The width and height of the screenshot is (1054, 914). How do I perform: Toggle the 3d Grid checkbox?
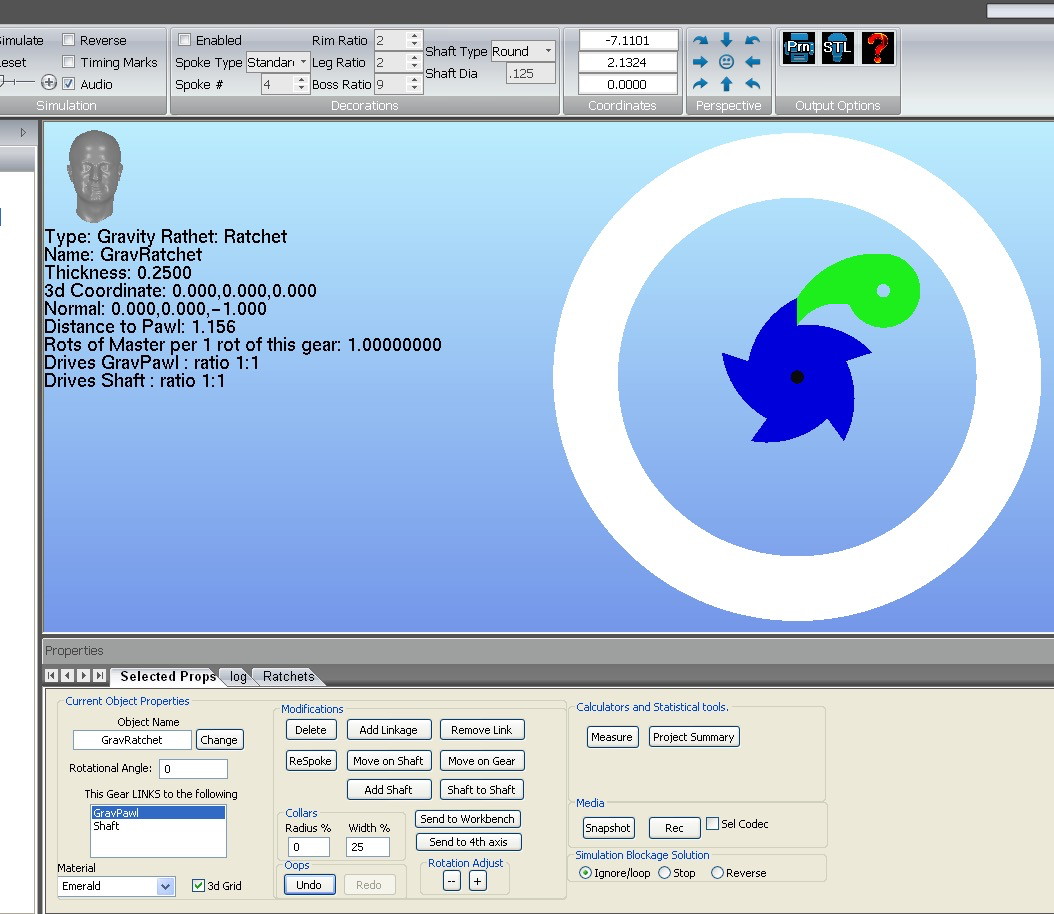tap(198, 886)
